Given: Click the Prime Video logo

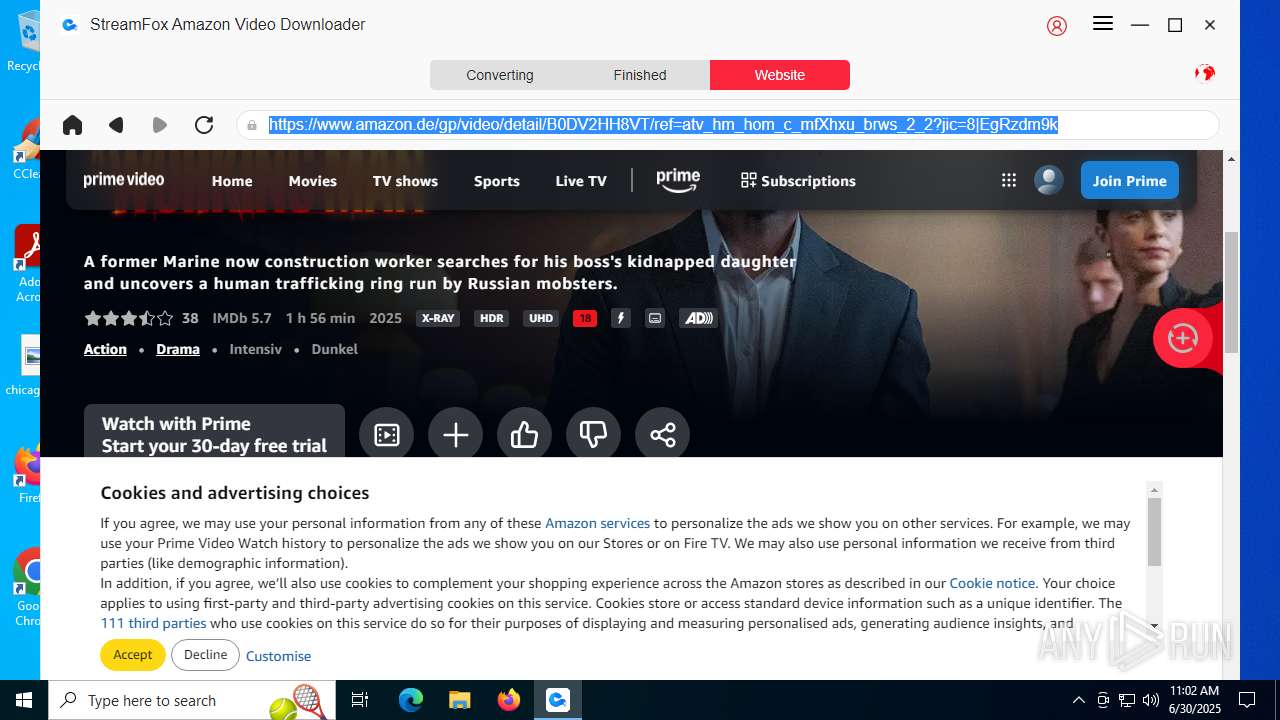Looking at the screenshot, I should 124,180.
